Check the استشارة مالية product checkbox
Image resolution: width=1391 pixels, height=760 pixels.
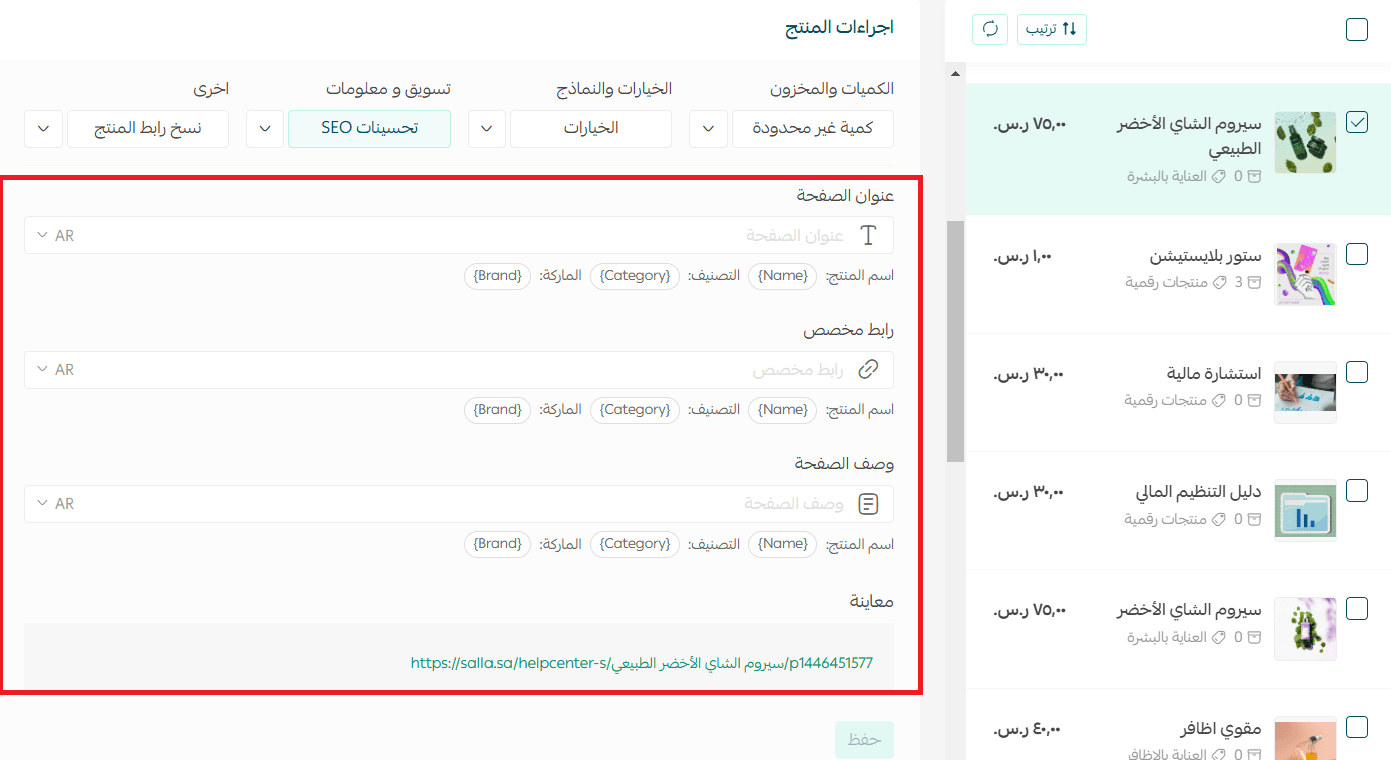click(x=1356, y=372)
